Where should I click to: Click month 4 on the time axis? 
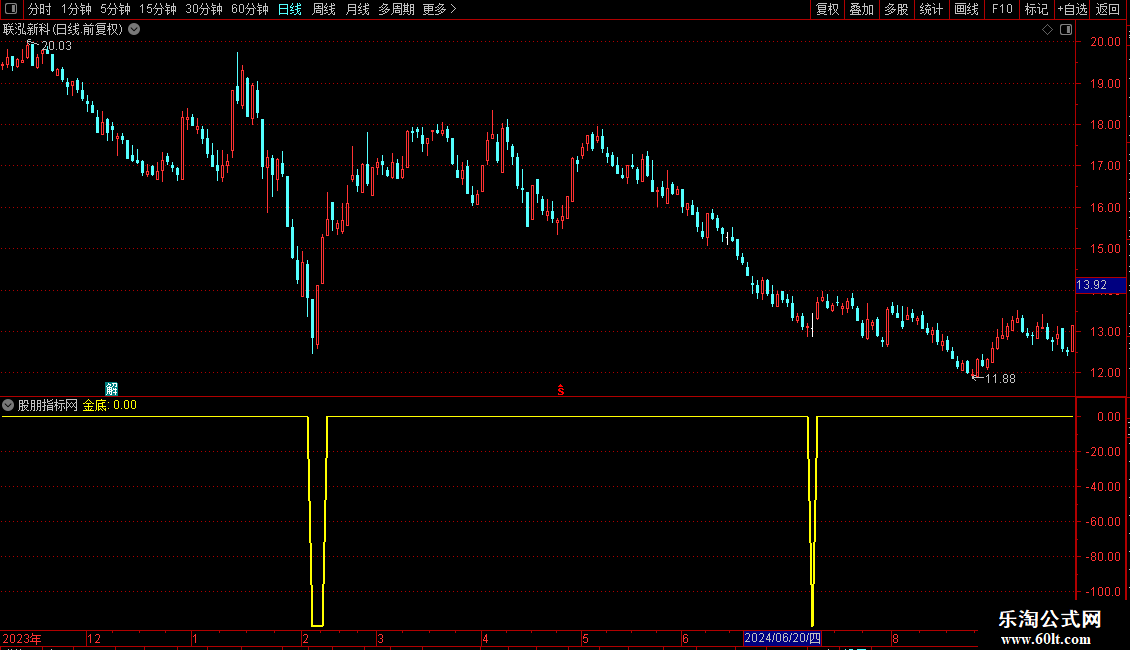[x=485, y=638]
